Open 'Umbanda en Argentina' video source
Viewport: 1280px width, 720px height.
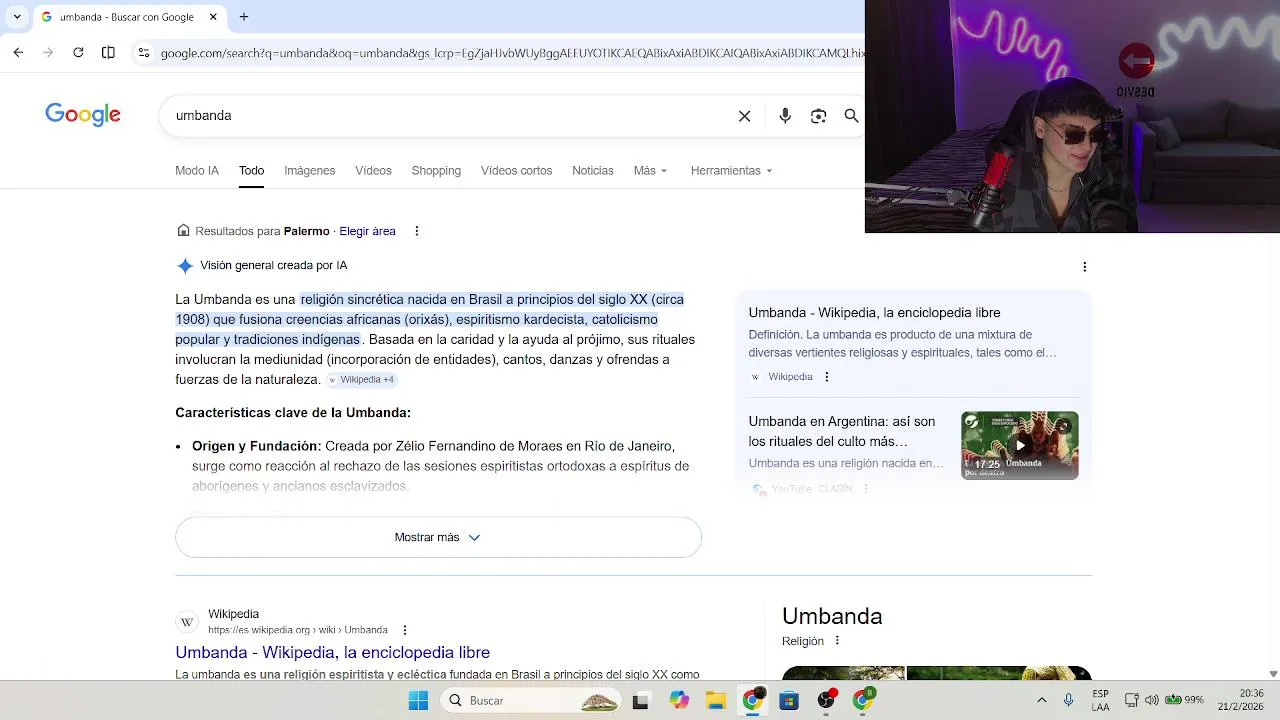(842, 431)
